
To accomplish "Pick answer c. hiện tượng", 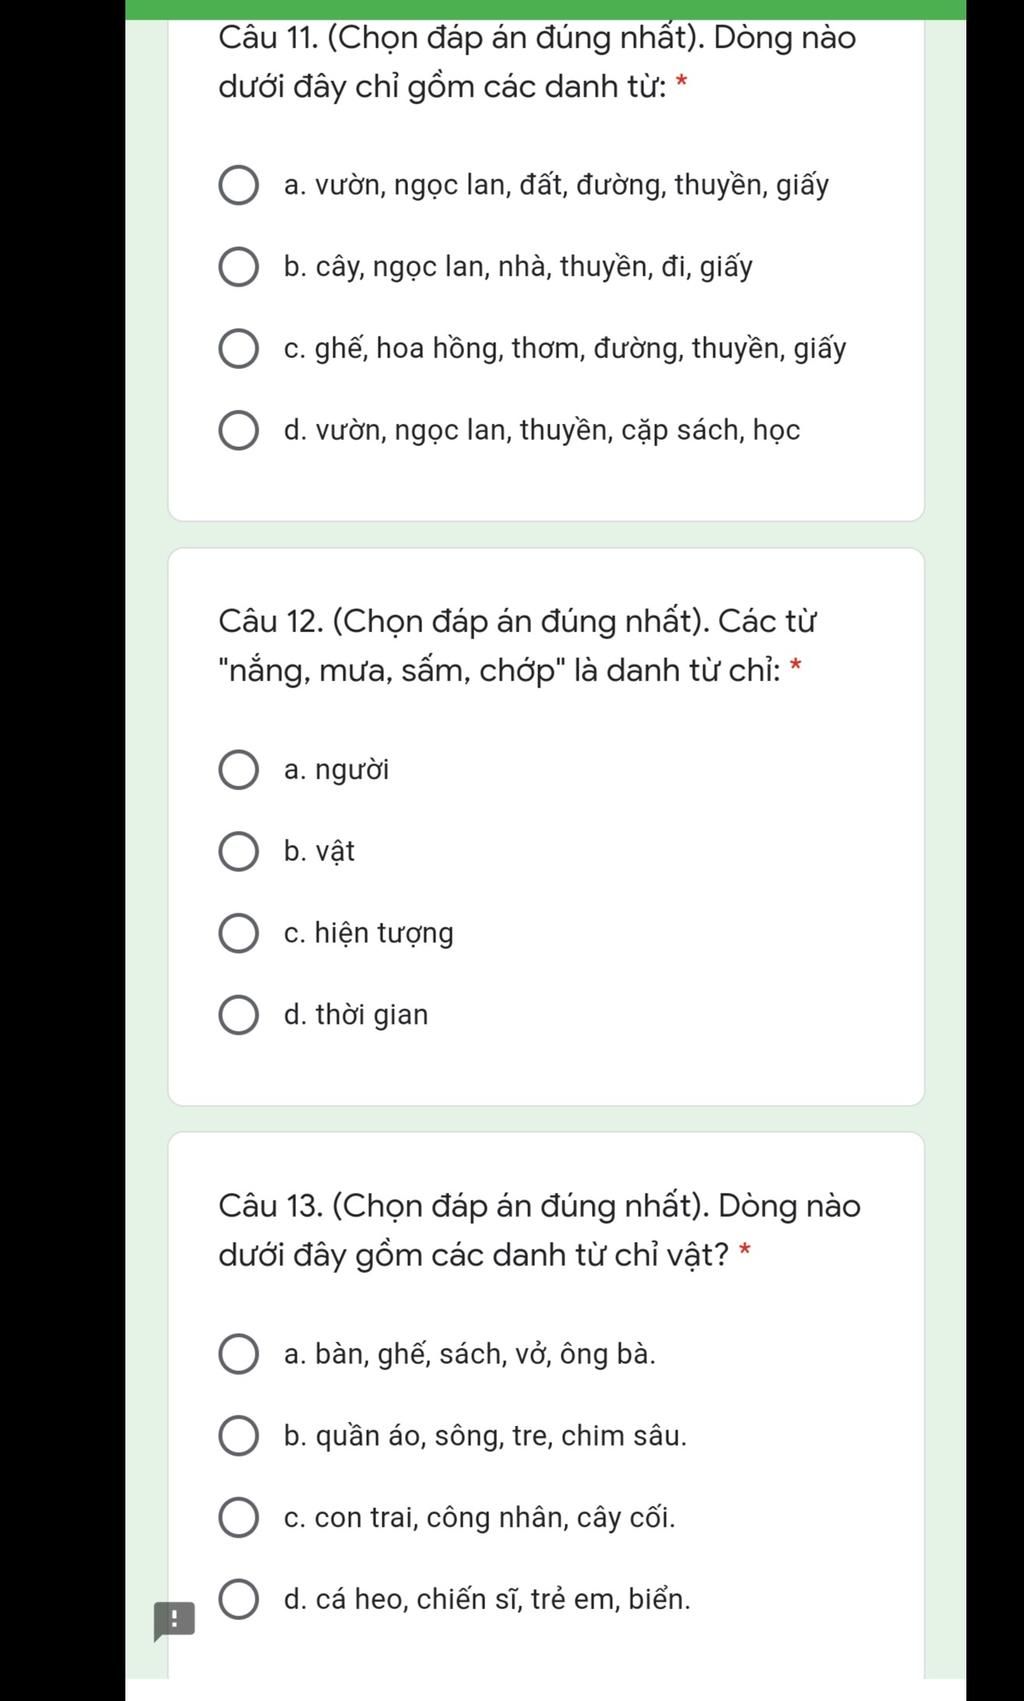I will click(238, 934).
